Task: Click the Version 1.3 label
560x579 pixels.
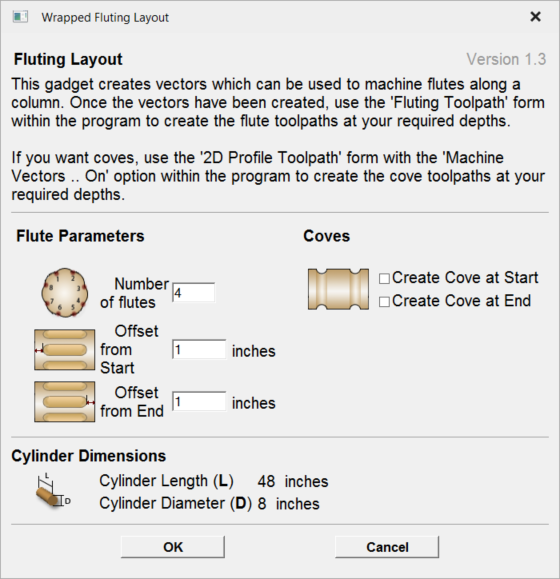Action: tap(506, 59)
